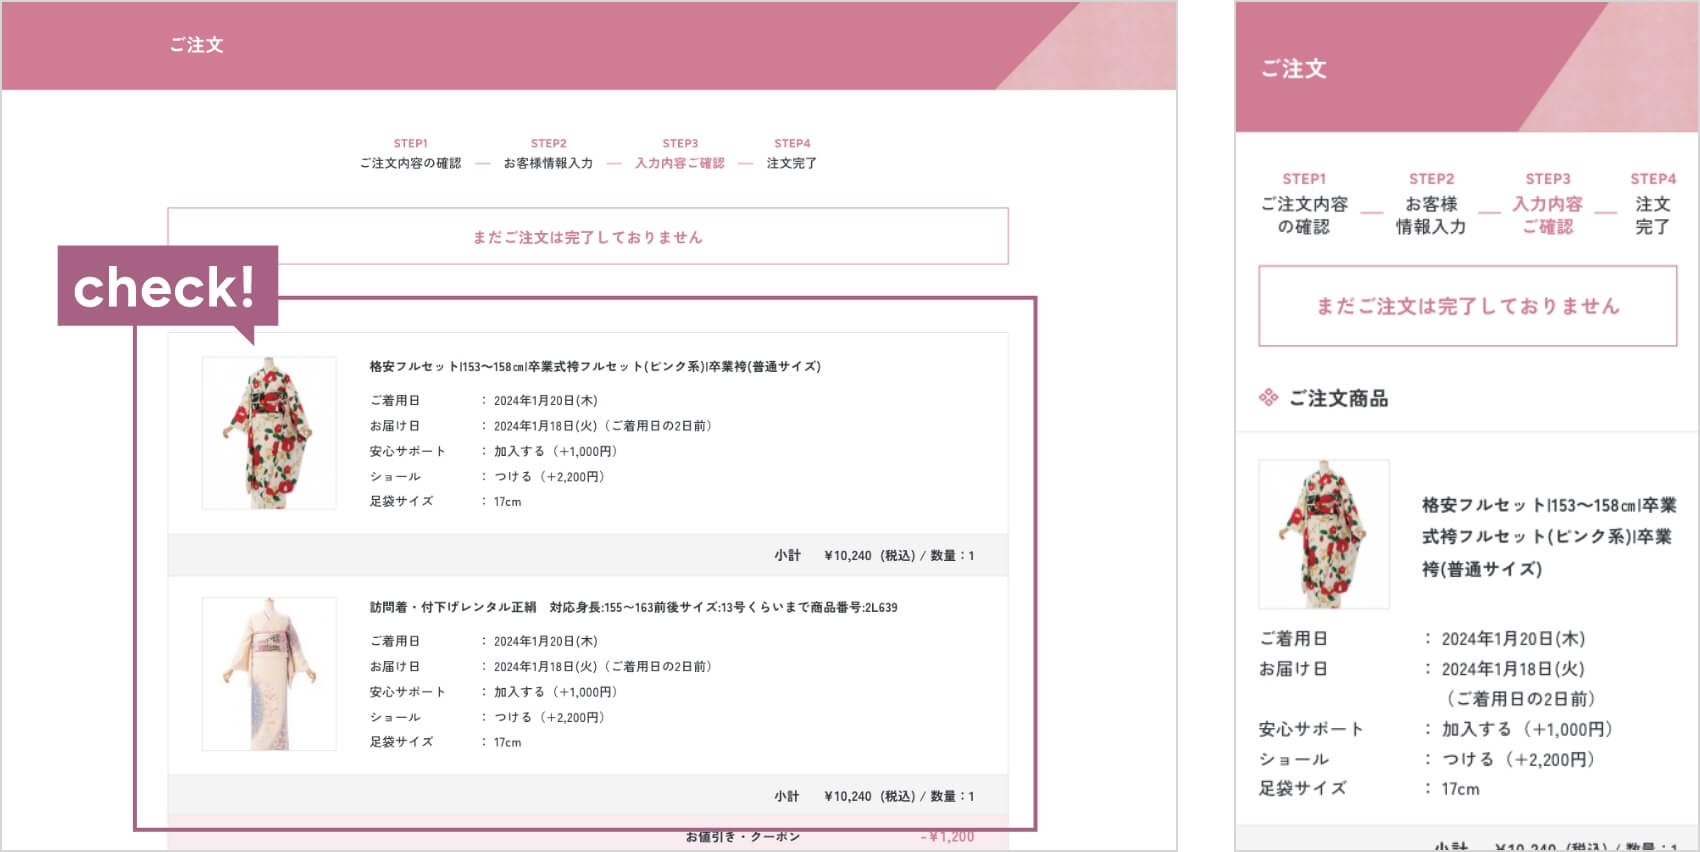This screenshot has height=852, width=1700.
Task: Click the 訪問着・付下げレンタル正絹 product title
Action: click(x=633, y=607)
